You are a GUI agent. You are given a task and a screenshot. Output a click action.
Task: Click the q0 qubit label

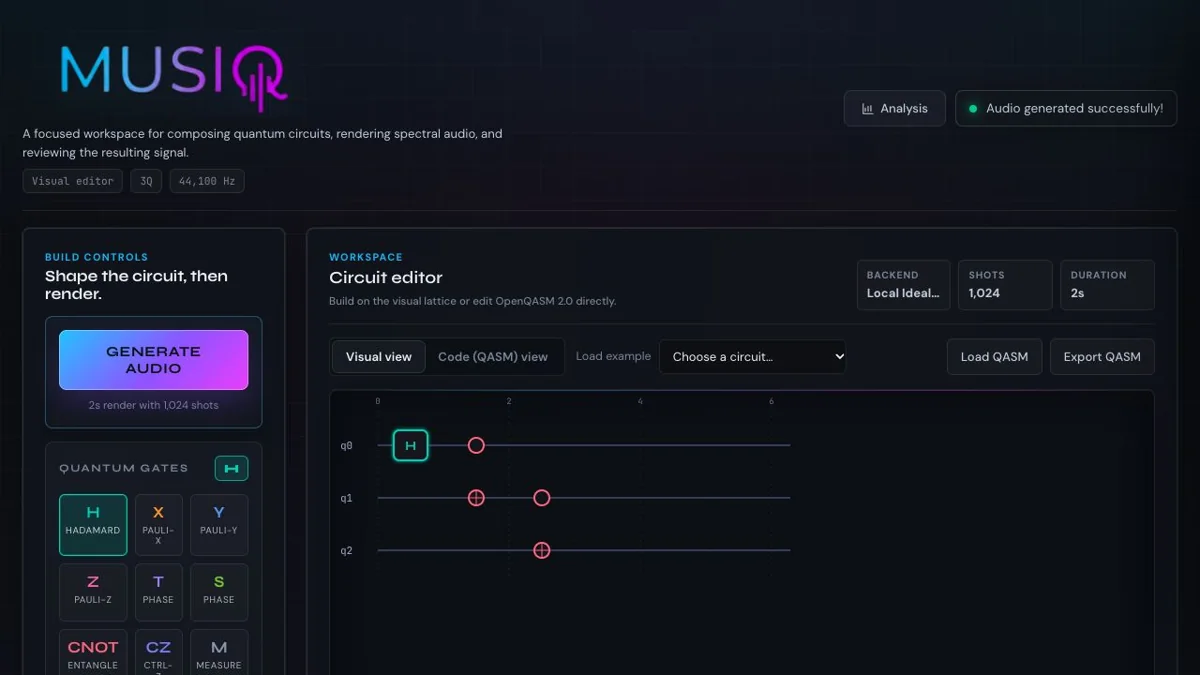[346, 446]
